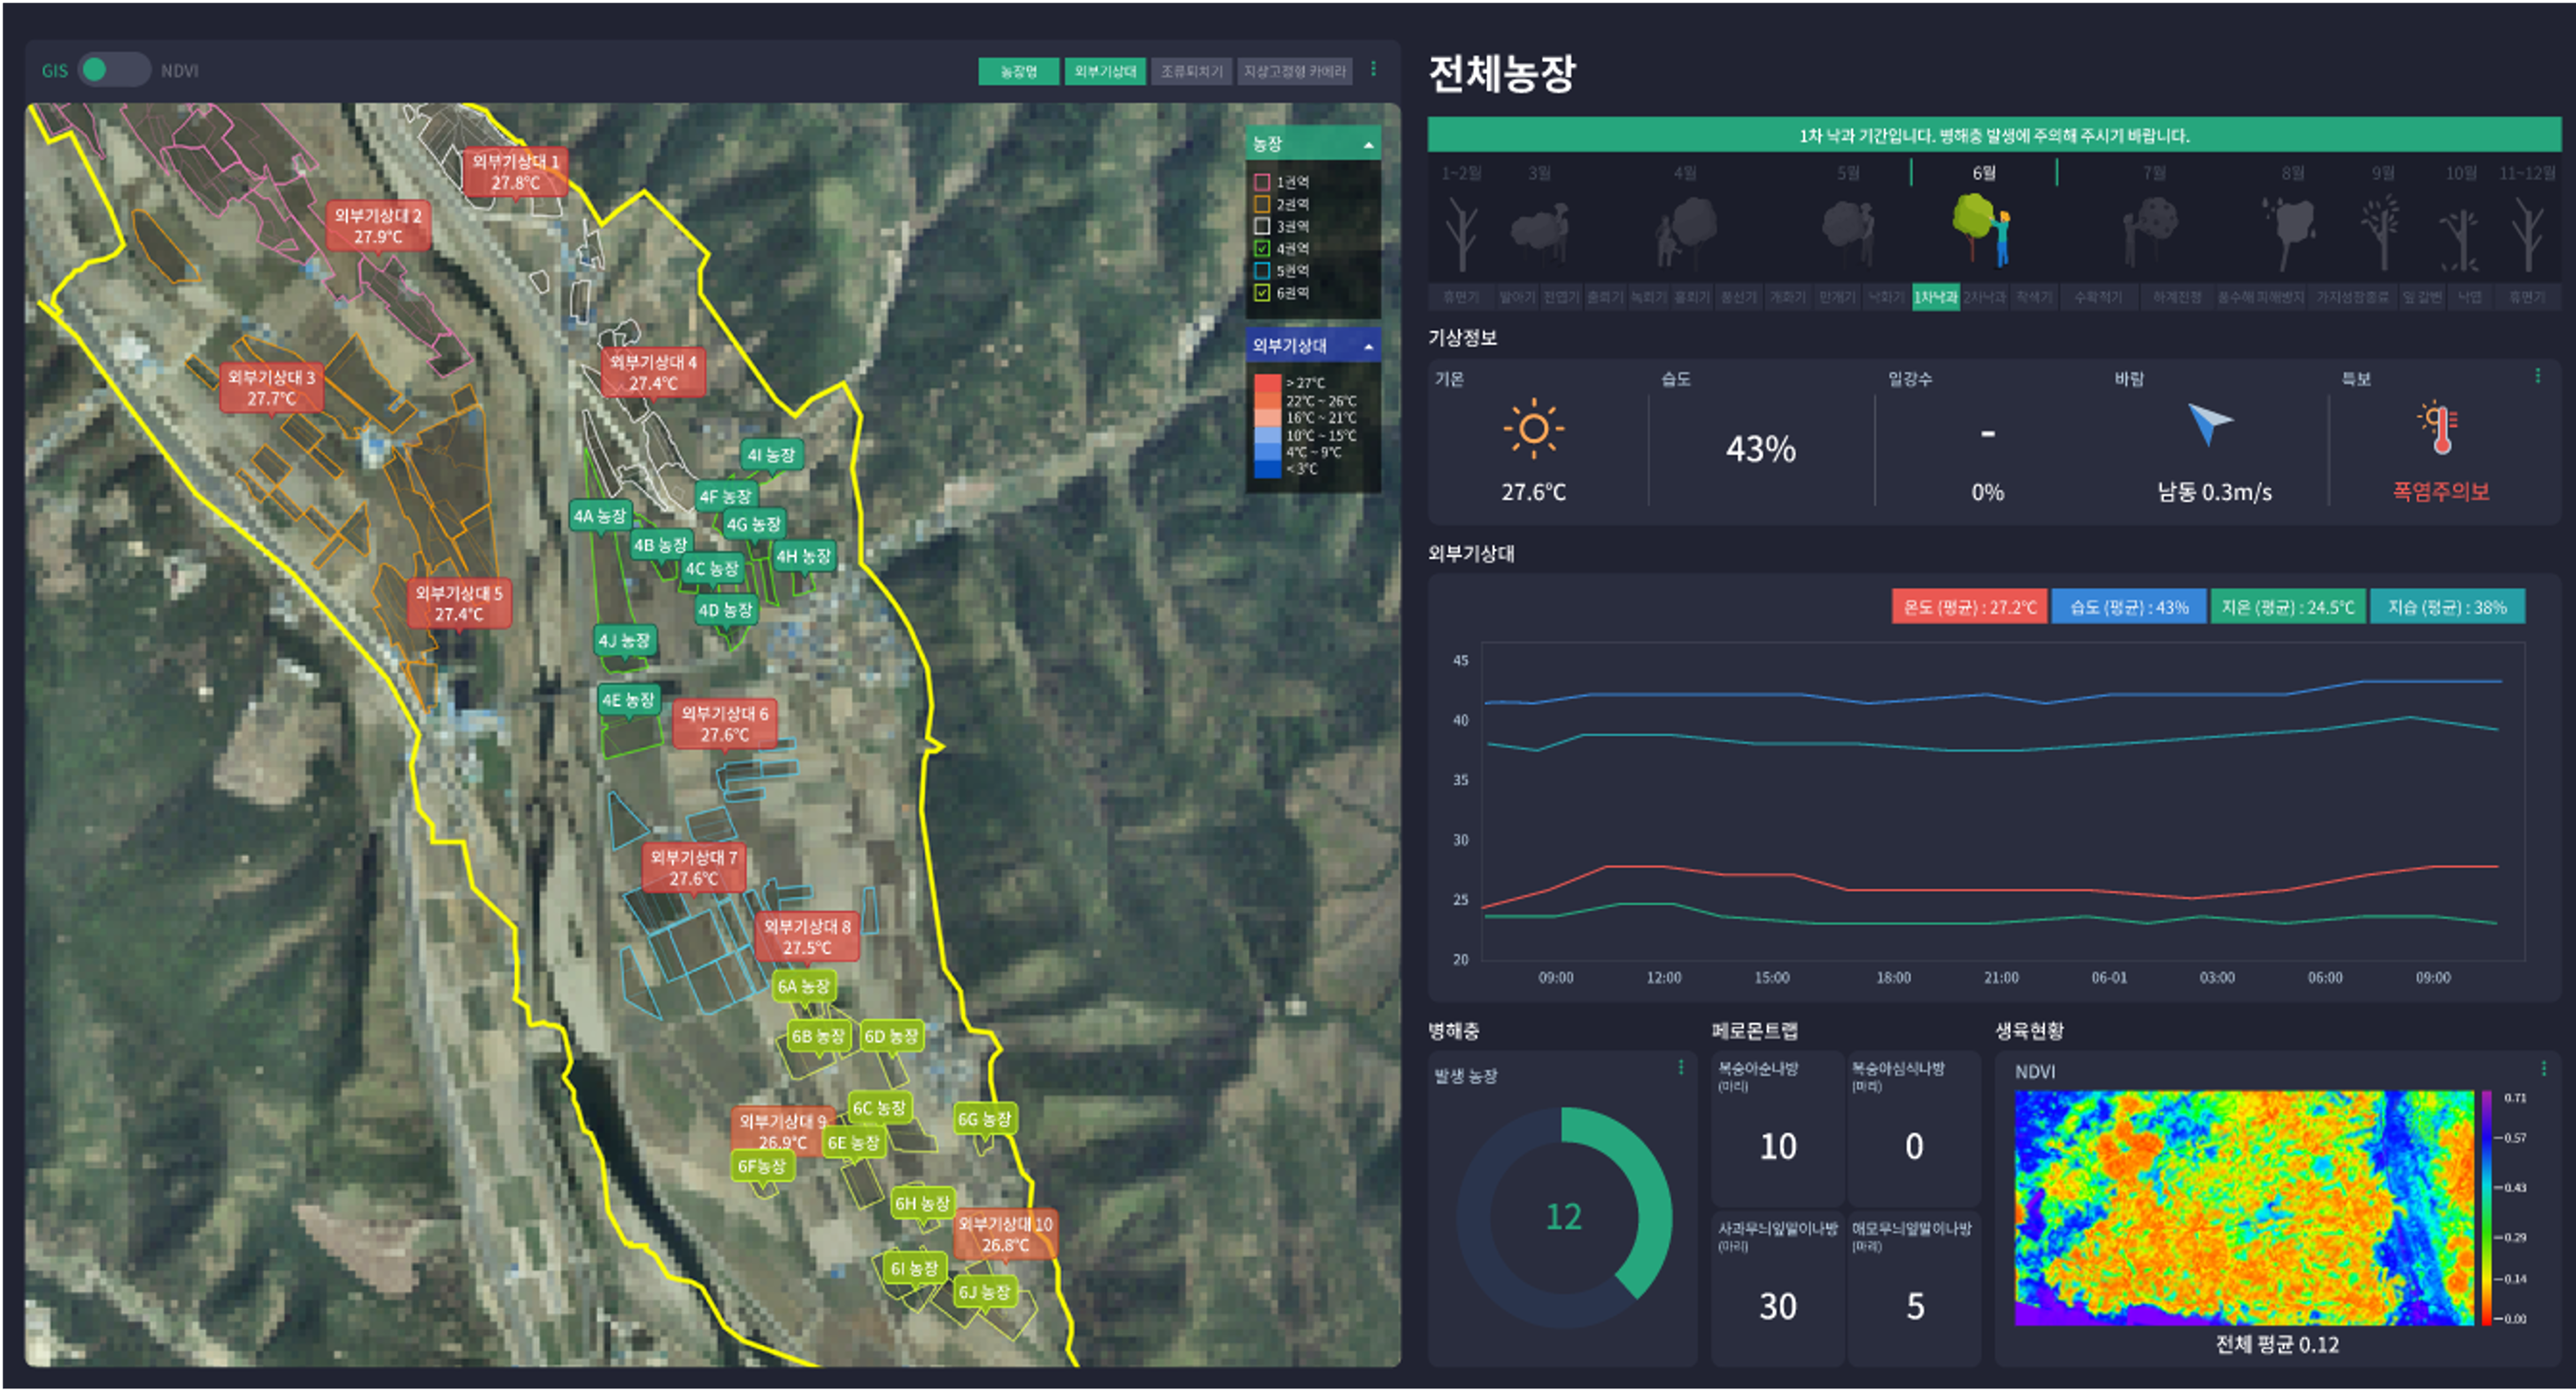Open the map toolbar three-dot menu
2576x1392 pixels.
click(1373, 69)
